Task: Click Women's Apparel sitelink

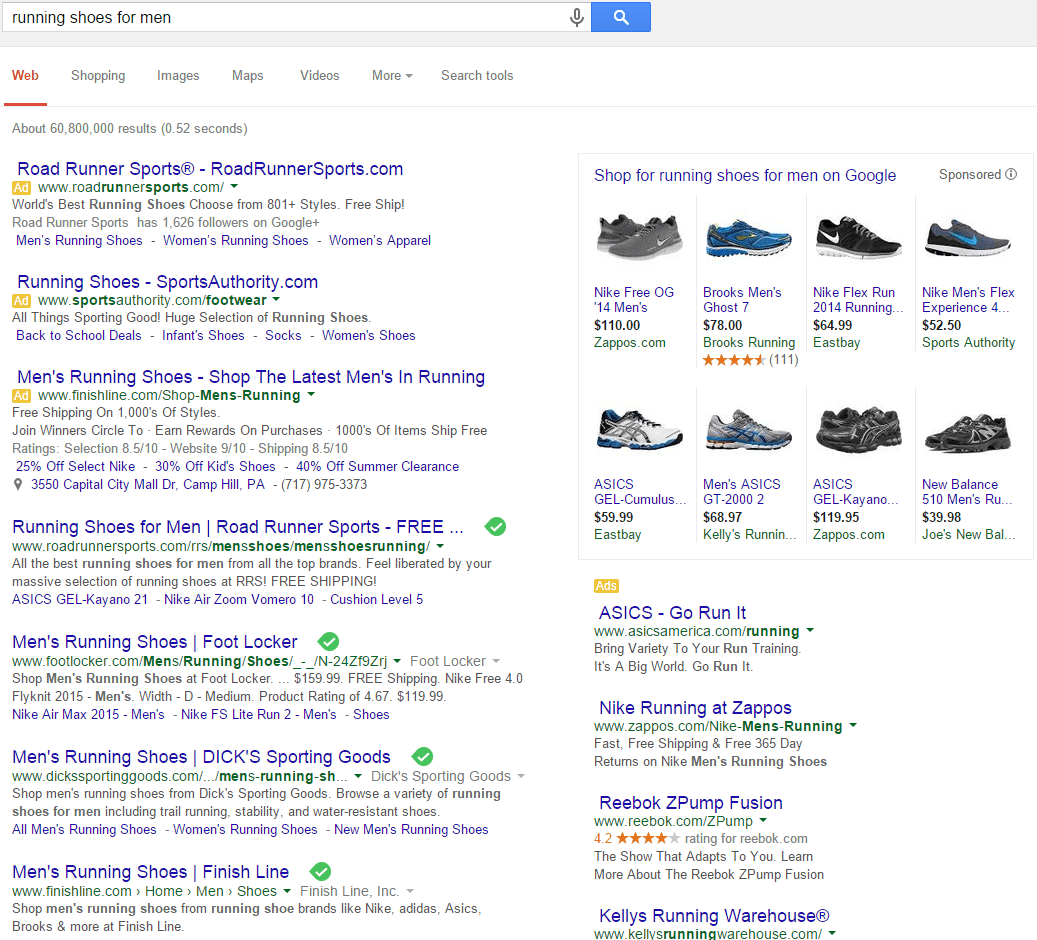Action: 380,241
